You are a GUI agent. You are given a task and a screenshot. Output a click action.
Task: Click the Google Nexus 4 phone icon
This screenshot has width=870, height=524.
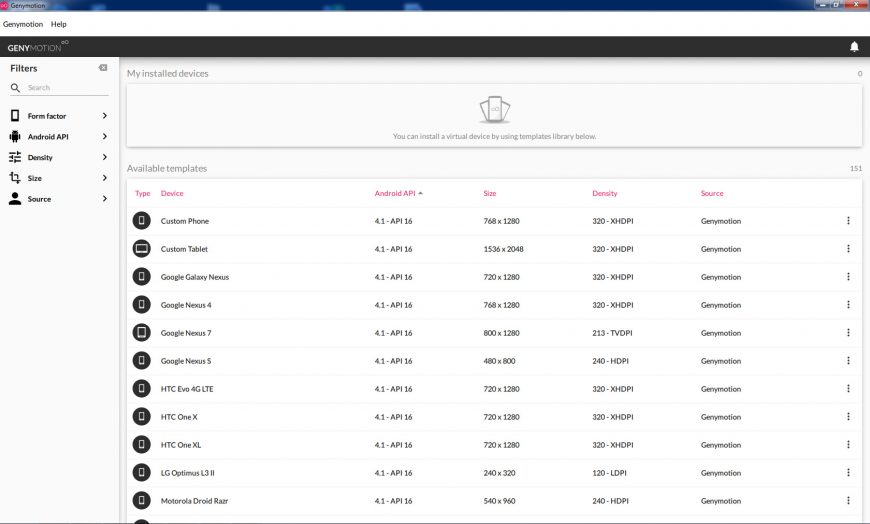pyautogui.click(x=142, y=305)
